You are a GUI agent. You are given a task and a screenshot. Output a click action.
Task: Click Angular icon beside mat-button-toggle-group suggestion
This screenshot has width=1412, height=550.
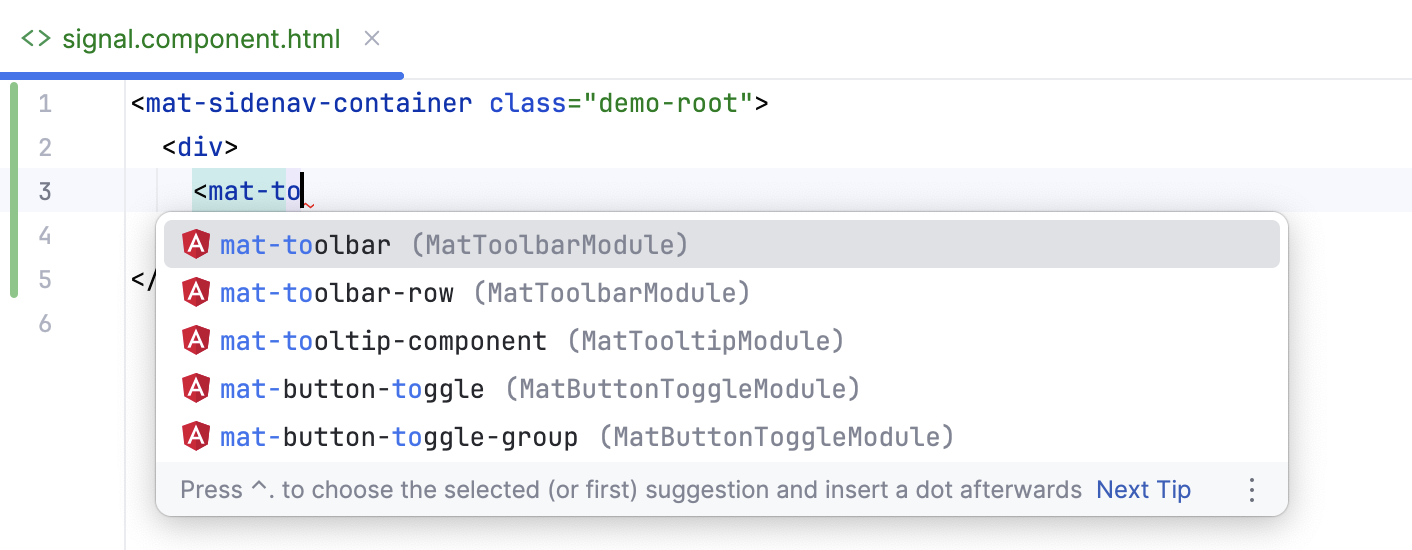point(196,437)
